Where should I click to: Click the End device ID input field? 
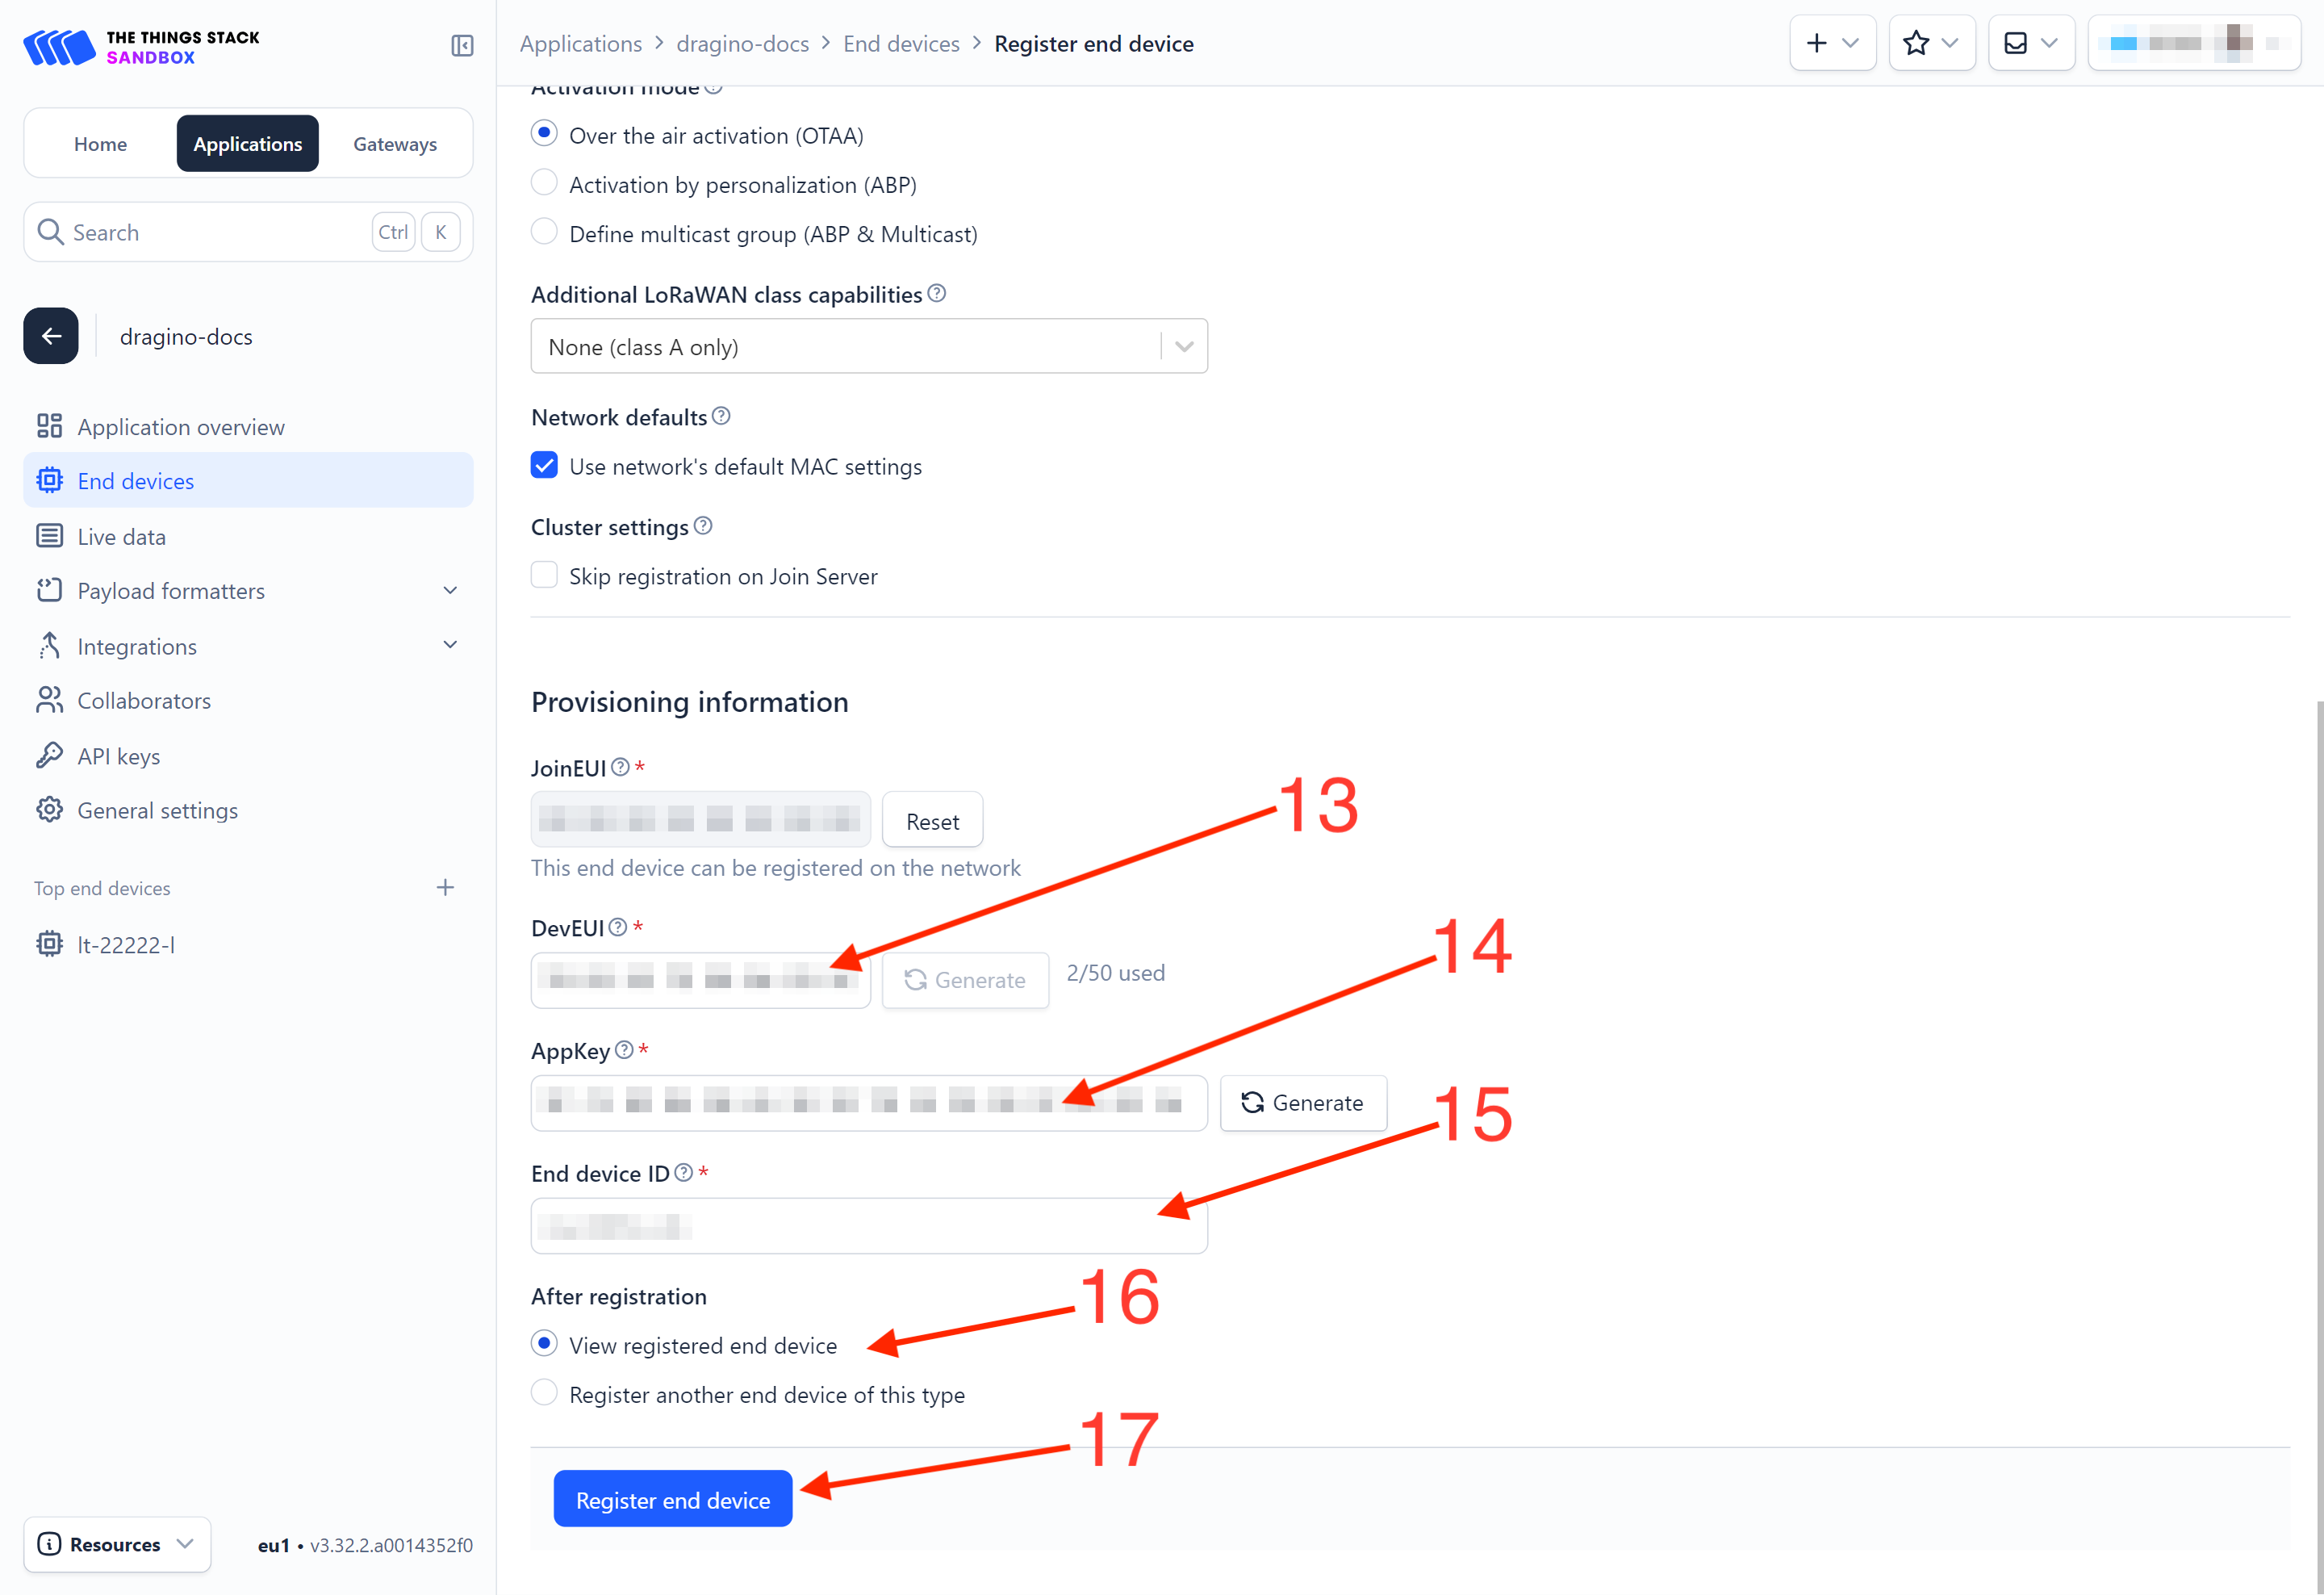869,1226
